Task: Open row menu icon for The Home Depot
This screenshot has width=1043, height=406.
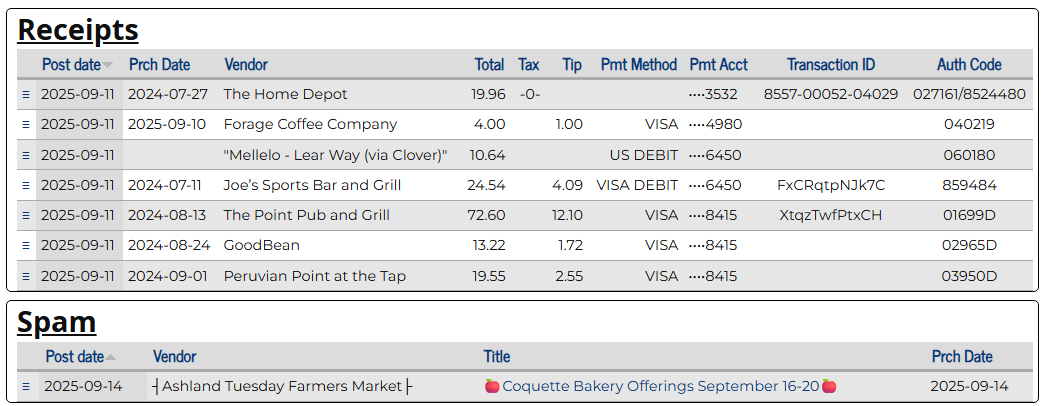Action: 26,94
